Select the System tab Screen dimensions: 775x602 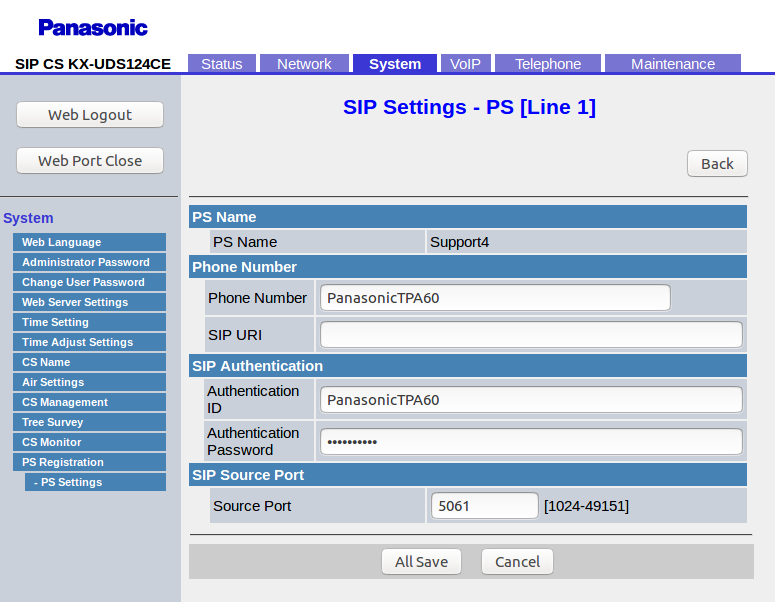pos(395,64)
